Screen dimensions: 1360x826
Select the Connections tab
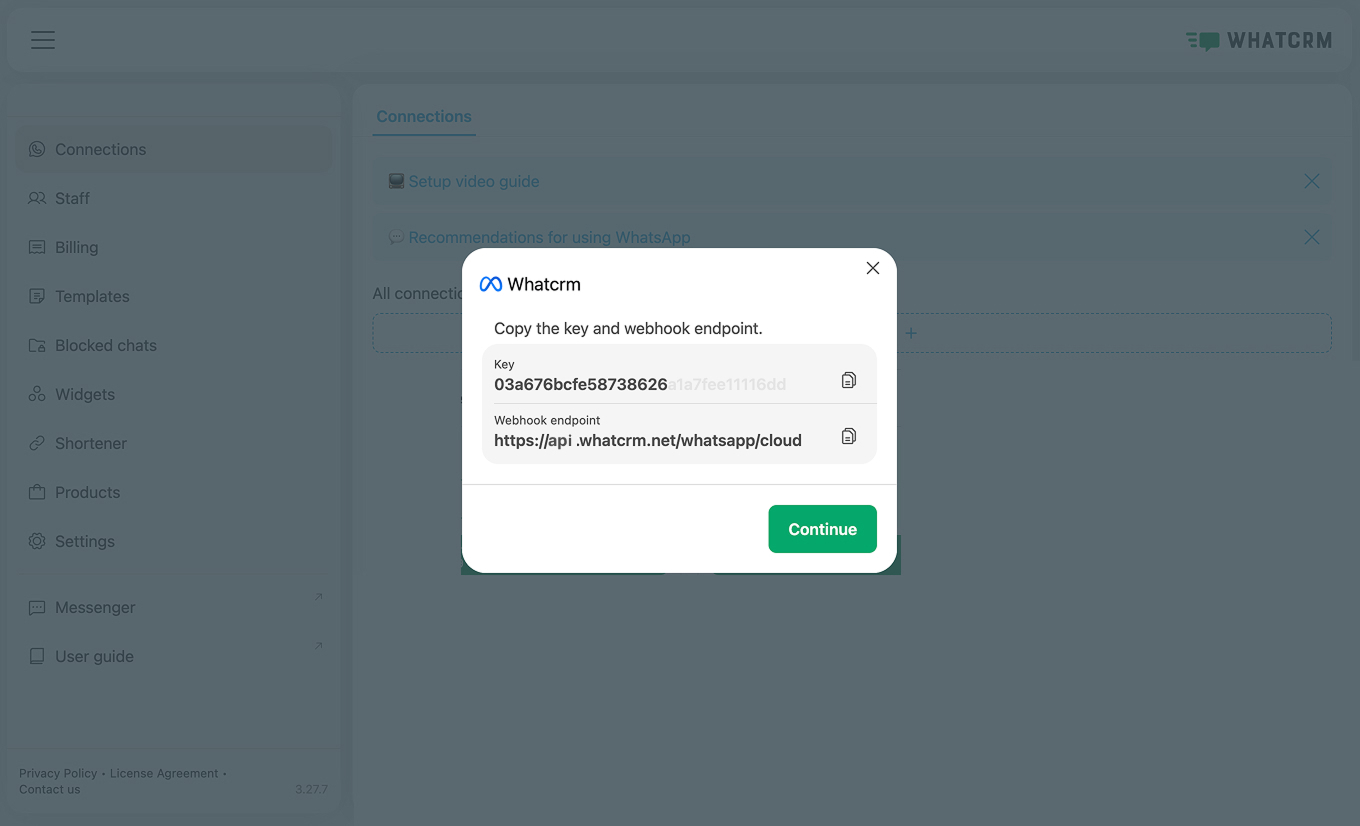pyautogui.click(x=424, y=116)
